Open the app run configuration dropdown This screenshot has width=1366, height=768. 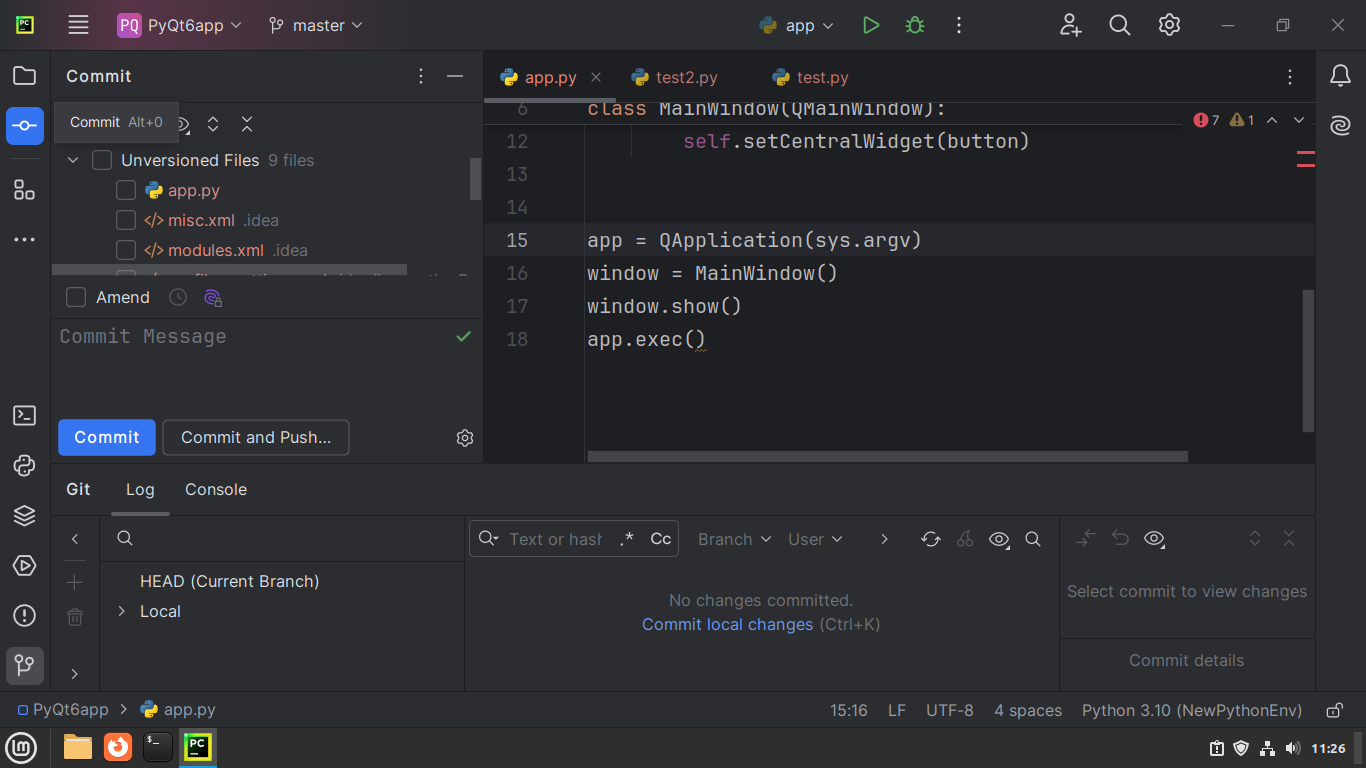click(796, 26)
